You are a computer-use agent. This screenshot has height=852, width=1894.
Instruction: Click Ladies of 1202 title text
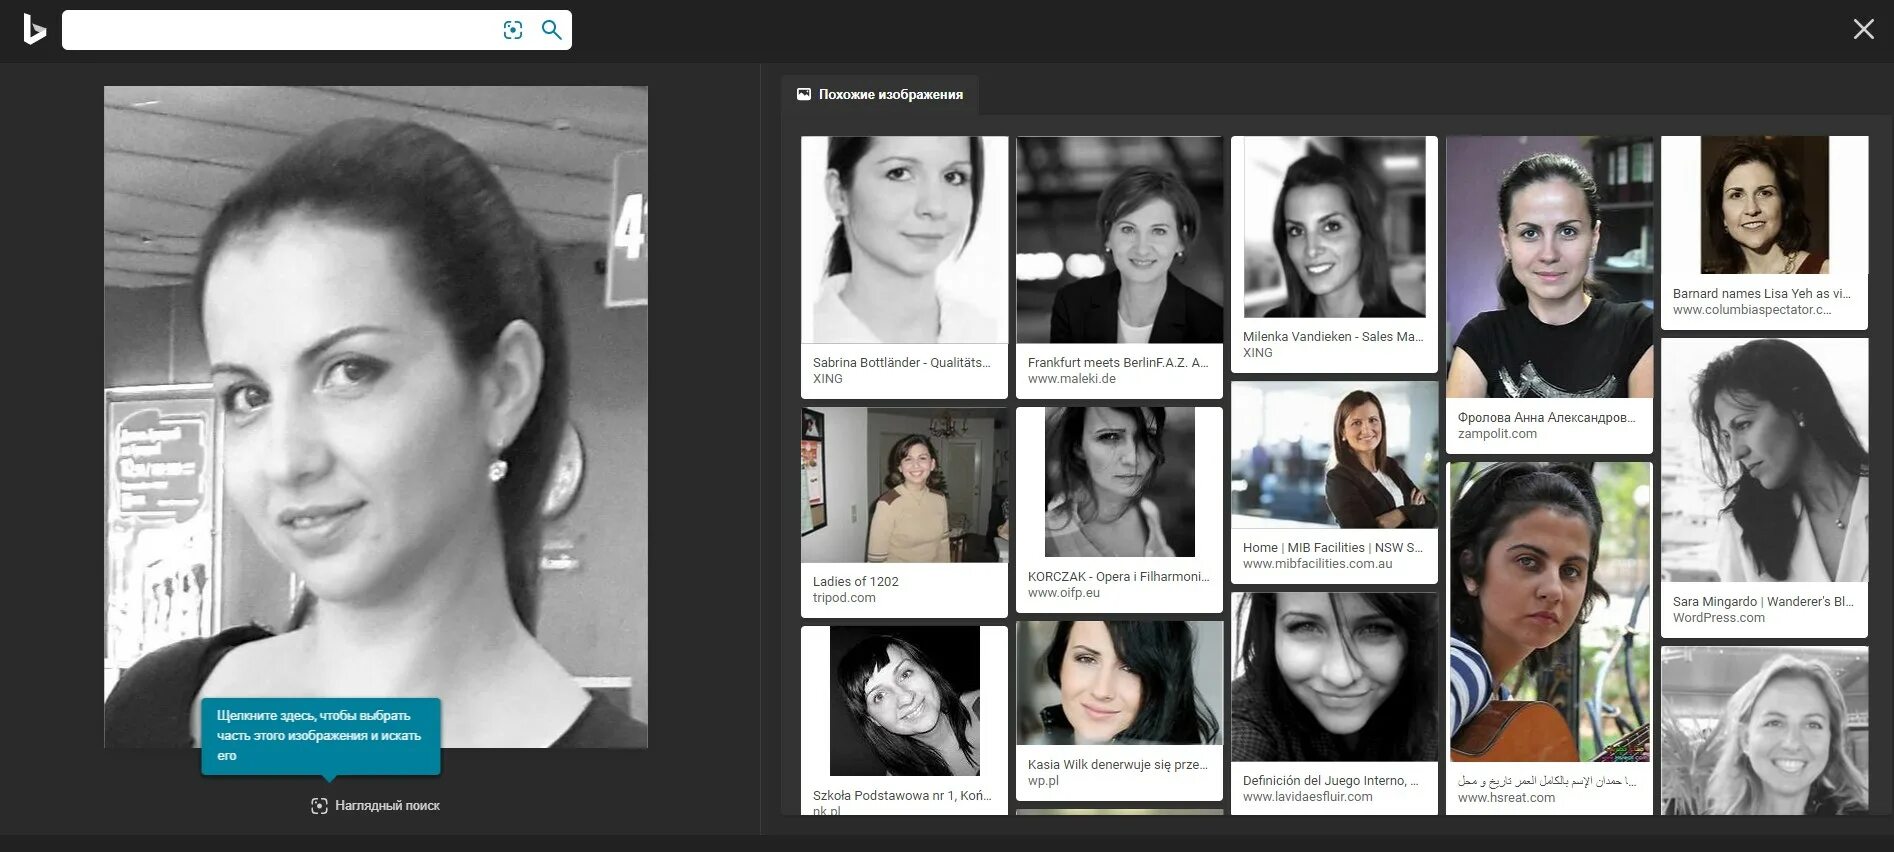(x=855, y=581)
